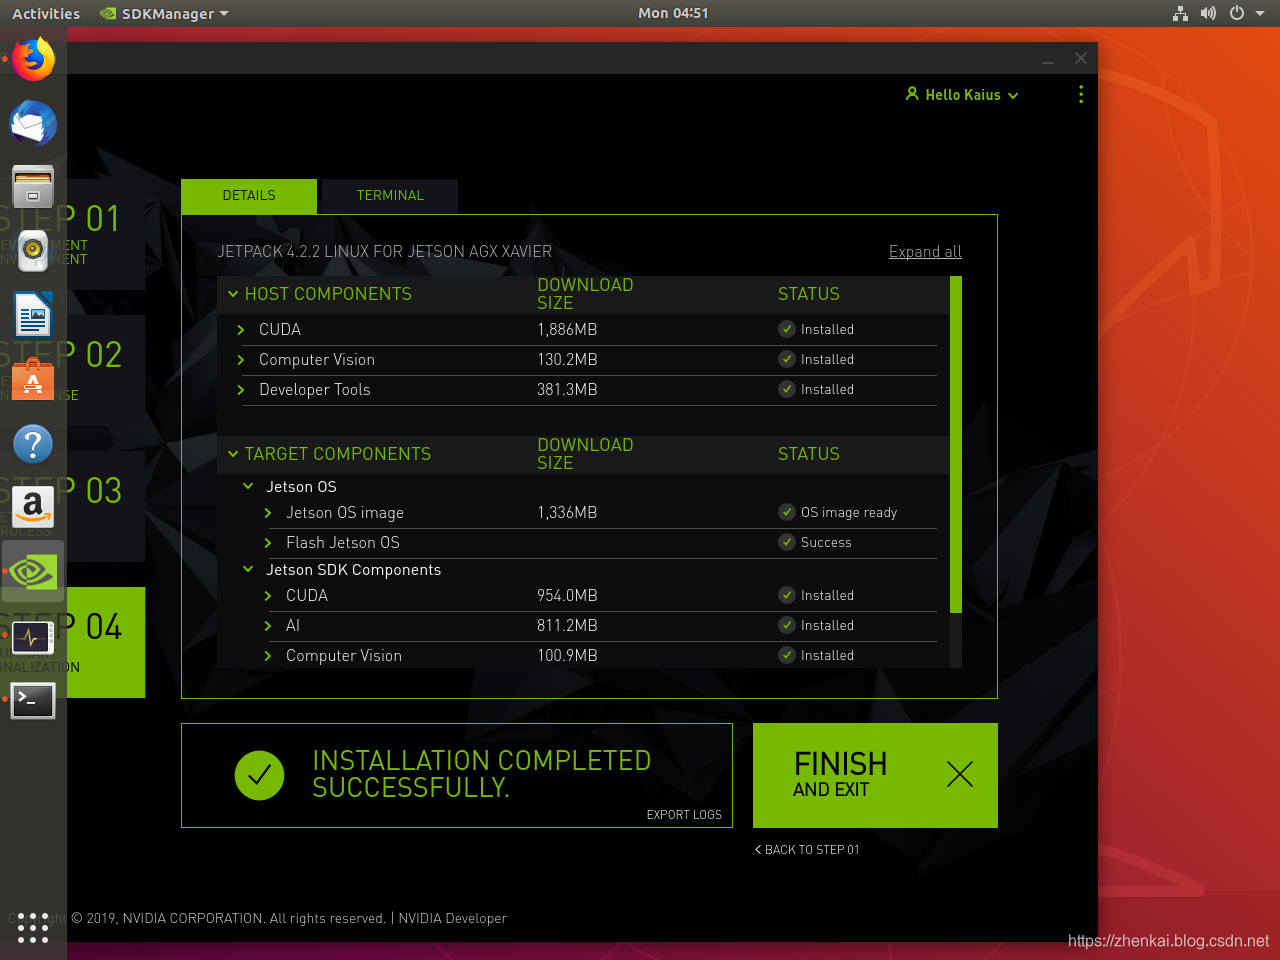The image size is (1280, 960).
Task: Click the JETPACK 4.2.2 LINUX heading text
Action: point(385,252)
